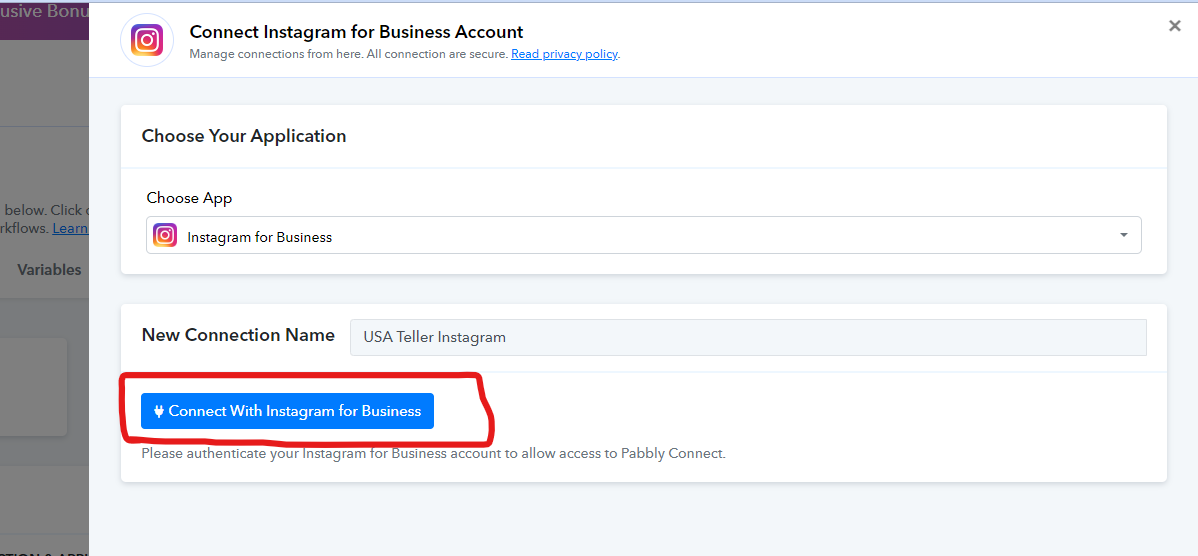
Task: Click the plug icon on Connect button
Action: point(159,411)
